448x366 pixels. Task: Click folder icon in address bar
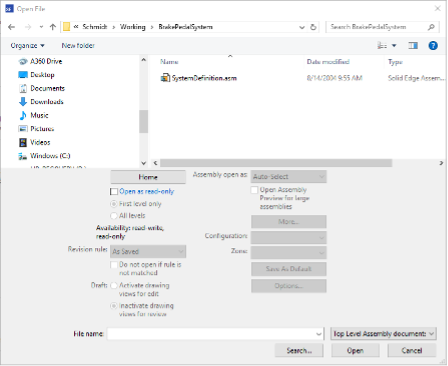[66, 27]
